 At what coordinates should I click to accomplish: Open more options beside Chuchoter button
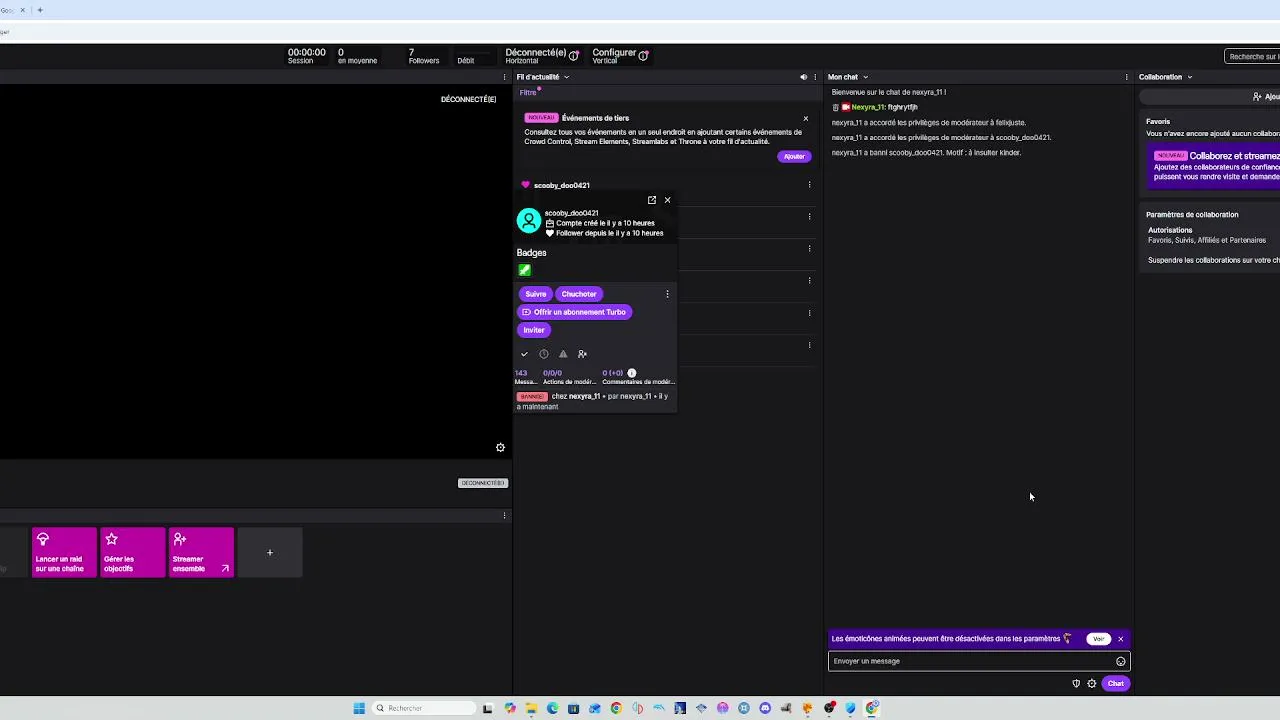click(x=667, y=294)
